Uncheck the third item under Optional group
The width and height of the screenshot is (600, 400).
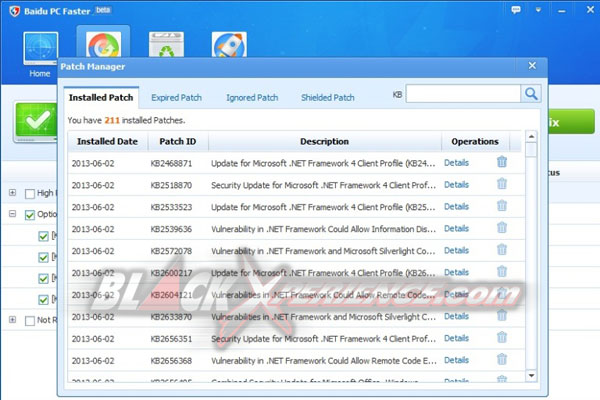[x=43, y=278]
